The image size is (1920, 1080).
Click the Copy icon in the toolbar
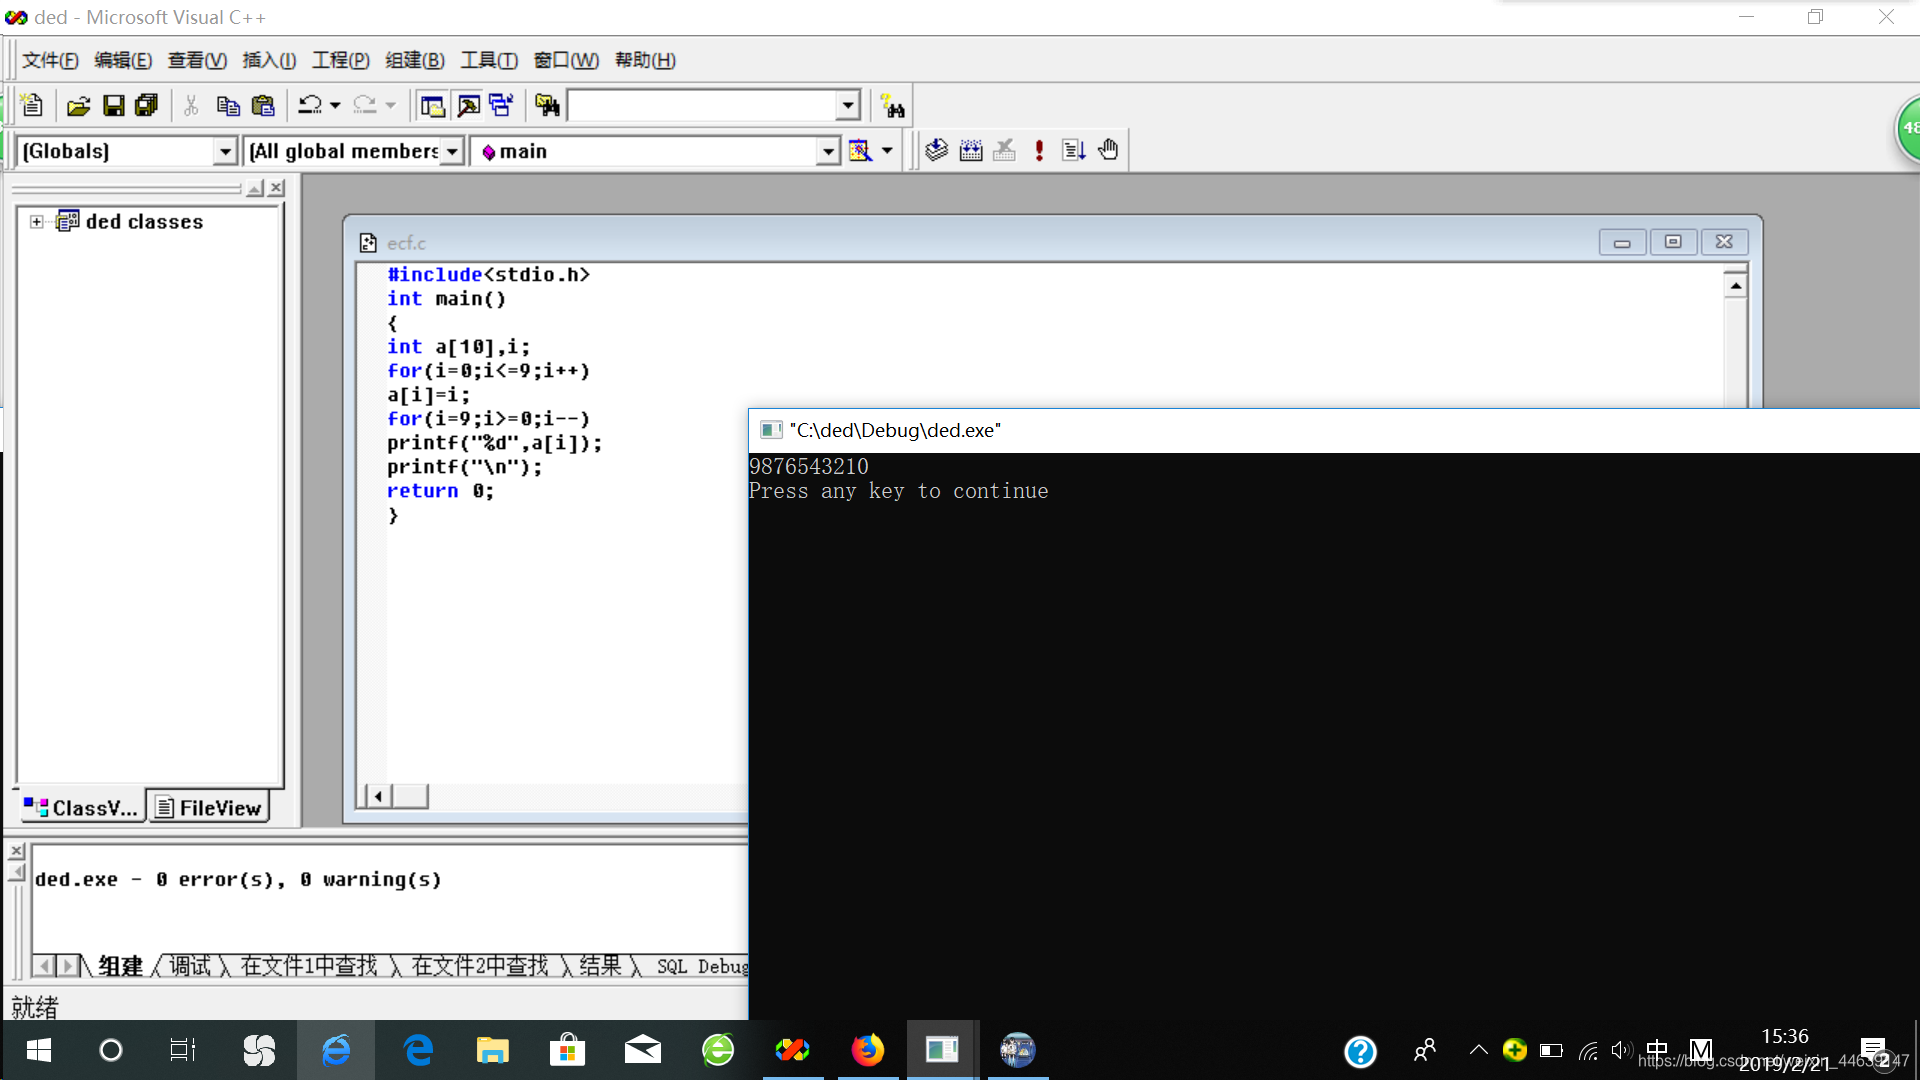point(228,105)
